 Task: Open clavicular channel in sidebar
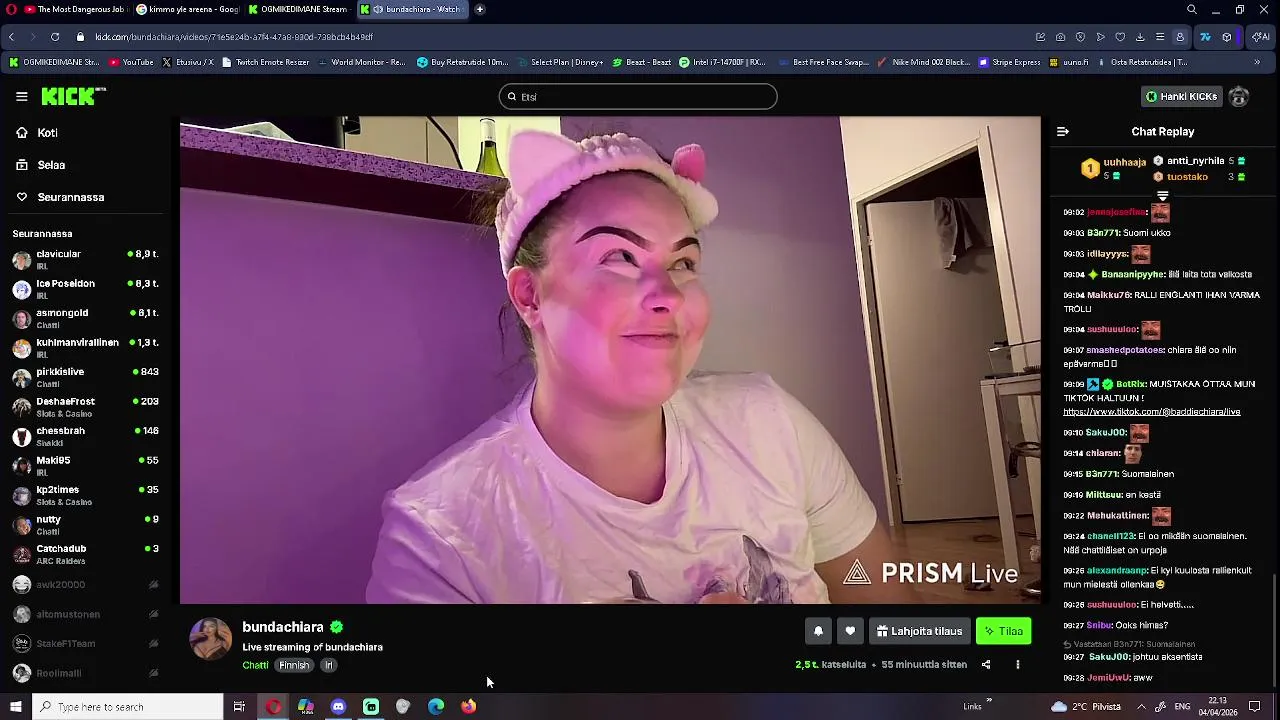tap(85, 260)
